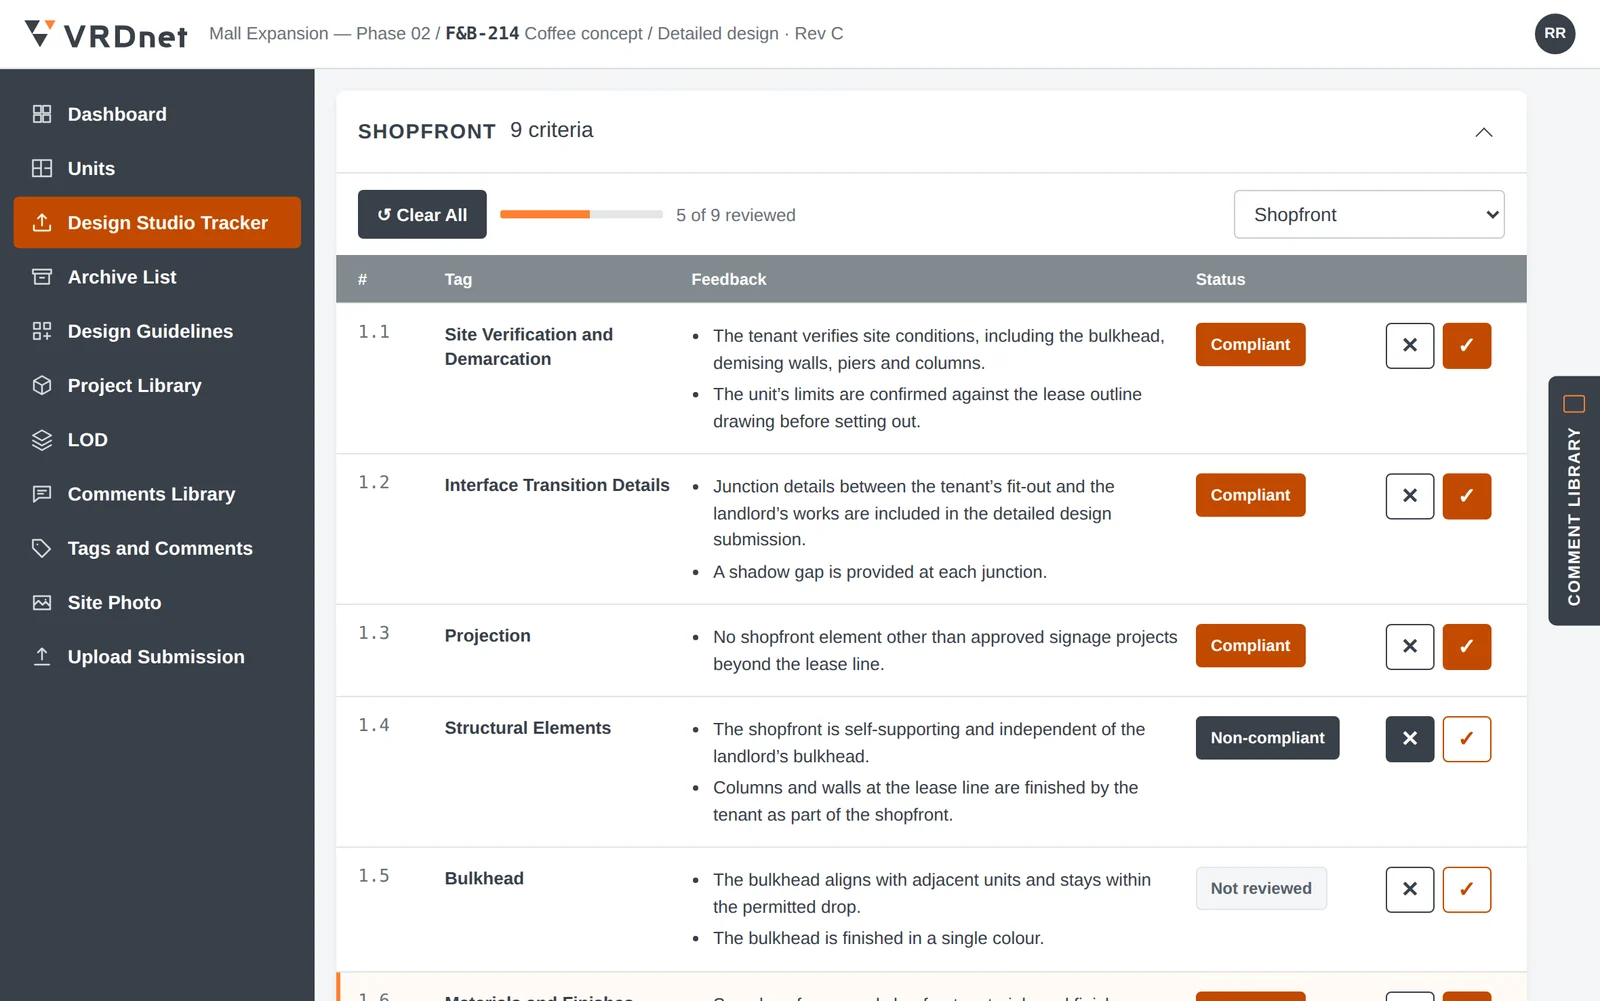Mark Bulkhead row as compliant

tap(1467, 889)
